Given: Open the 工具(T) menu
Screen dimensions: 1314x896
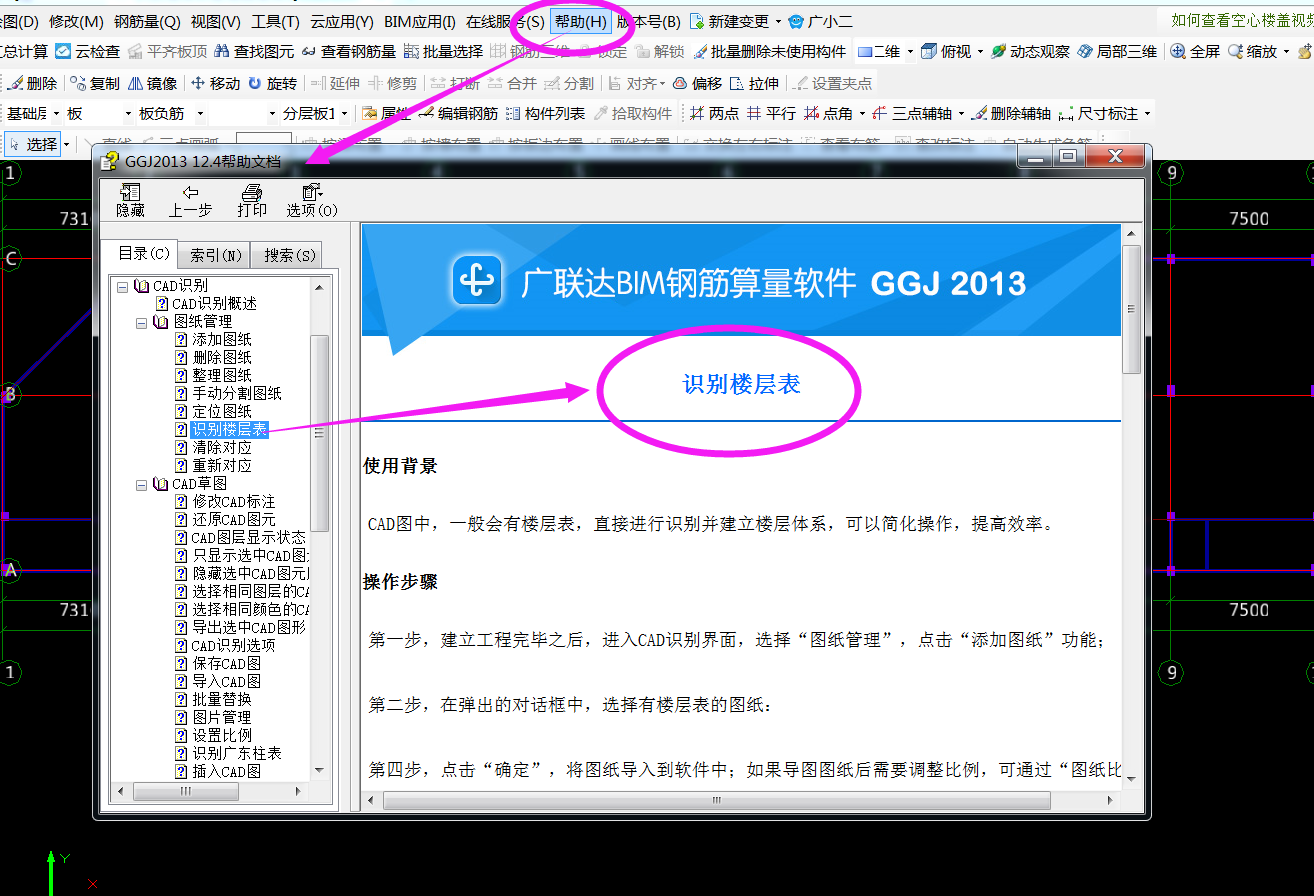Looking at the screenshot, I should 275,21.
